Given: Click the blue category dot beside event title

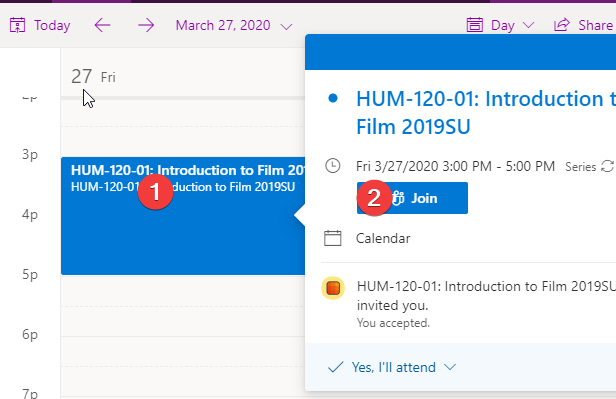Looking at the screenshot, I should (333, 98).
